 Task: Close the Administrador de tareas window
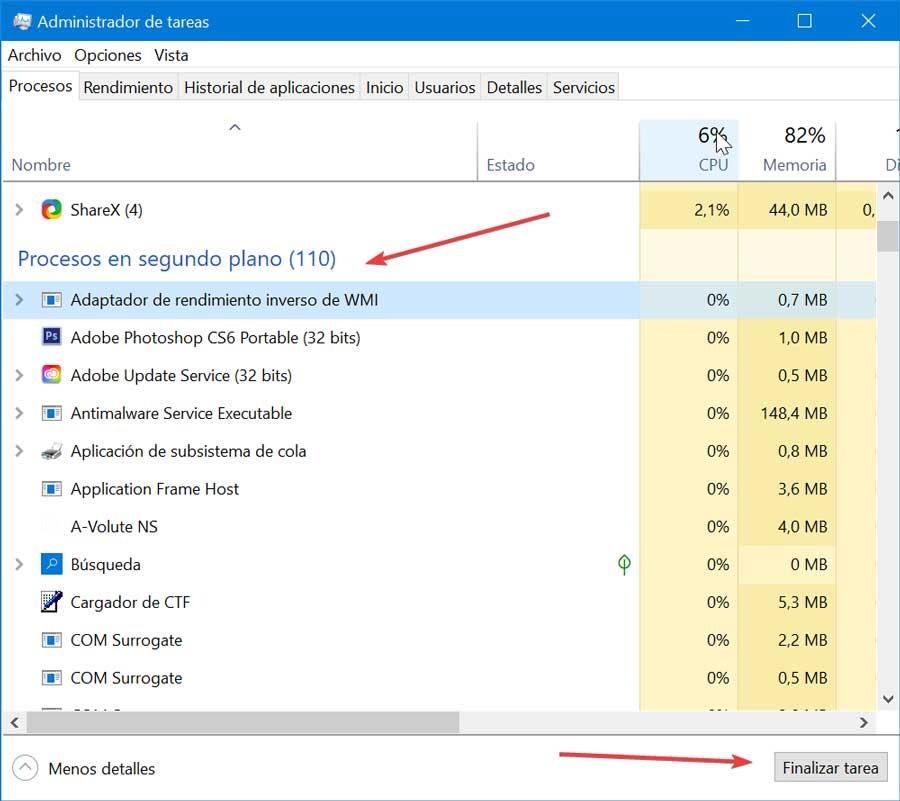tap(868, 21)
